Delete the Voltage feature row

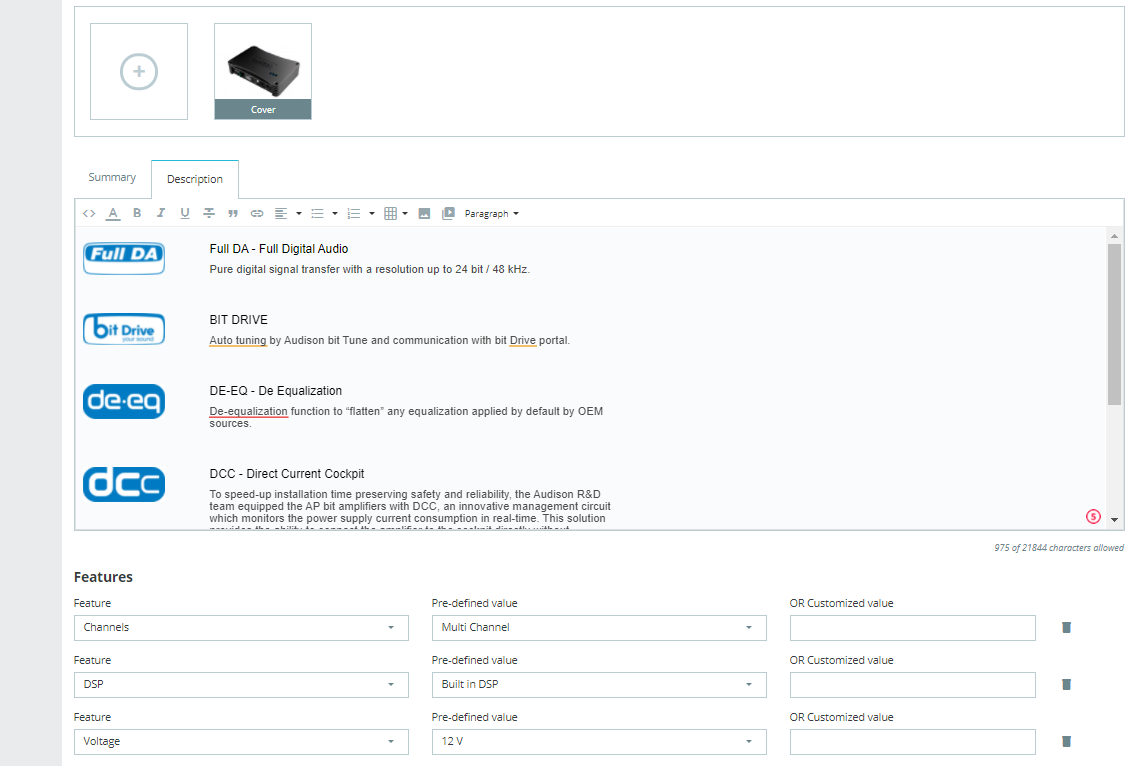[1066, 741]
